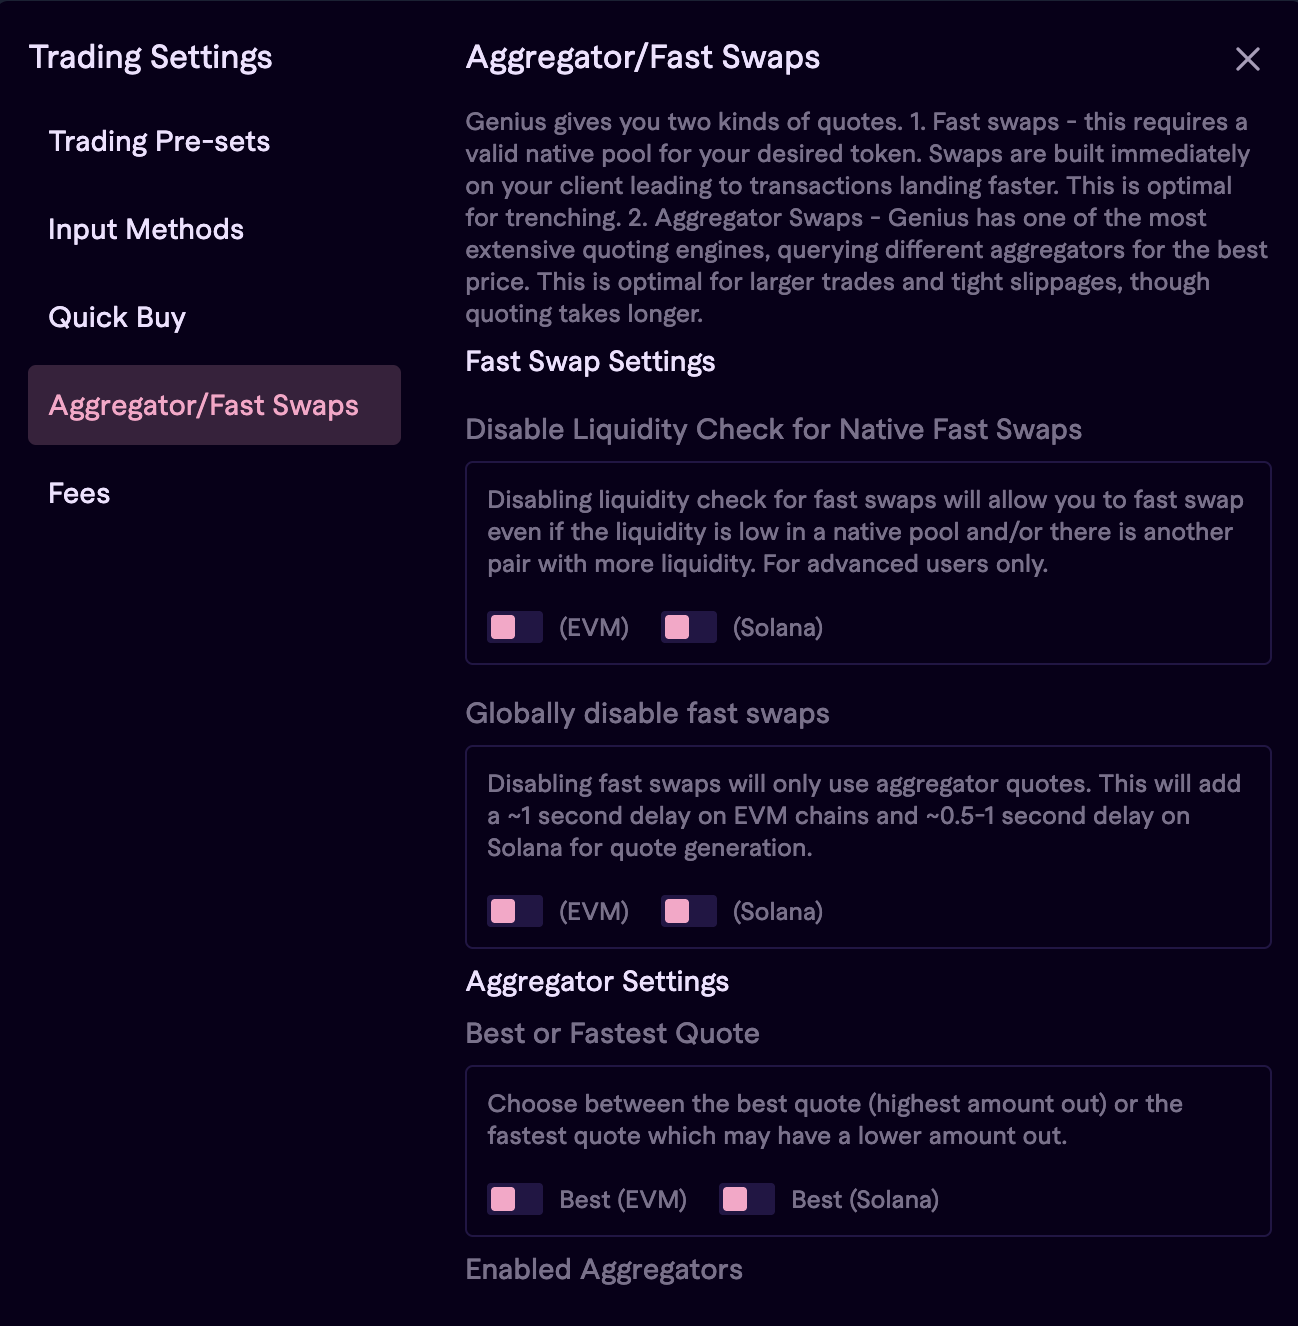Click the Enabled Aggregators heading

click(604, 1269)
